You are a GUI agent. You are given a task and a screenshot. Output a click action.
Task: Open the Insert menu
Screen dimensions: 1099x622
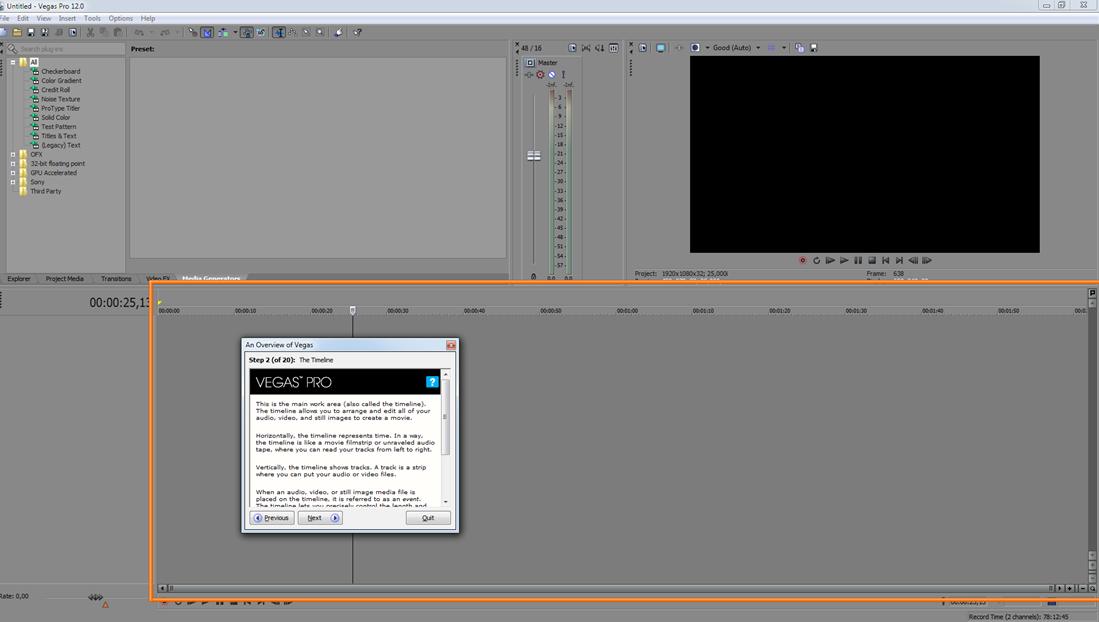(x=67, y=18)
